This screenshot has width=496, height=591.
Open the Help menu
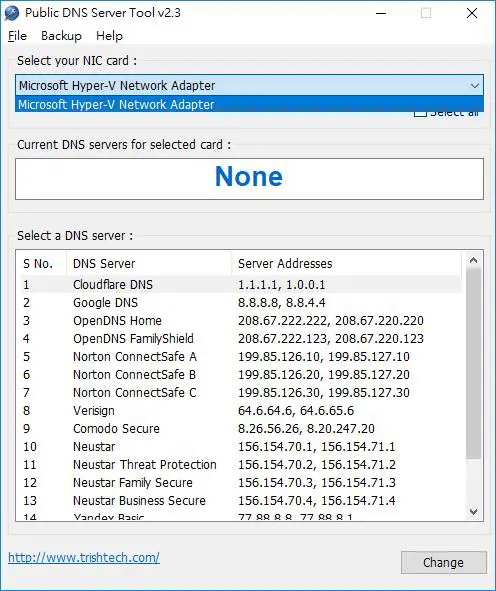109,36
